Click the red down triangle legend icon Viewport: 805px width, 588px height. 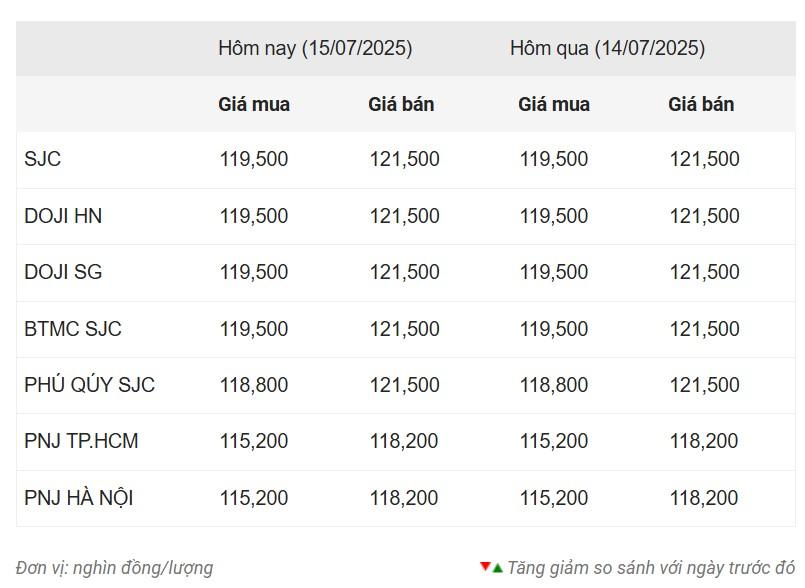coord(485,567)
